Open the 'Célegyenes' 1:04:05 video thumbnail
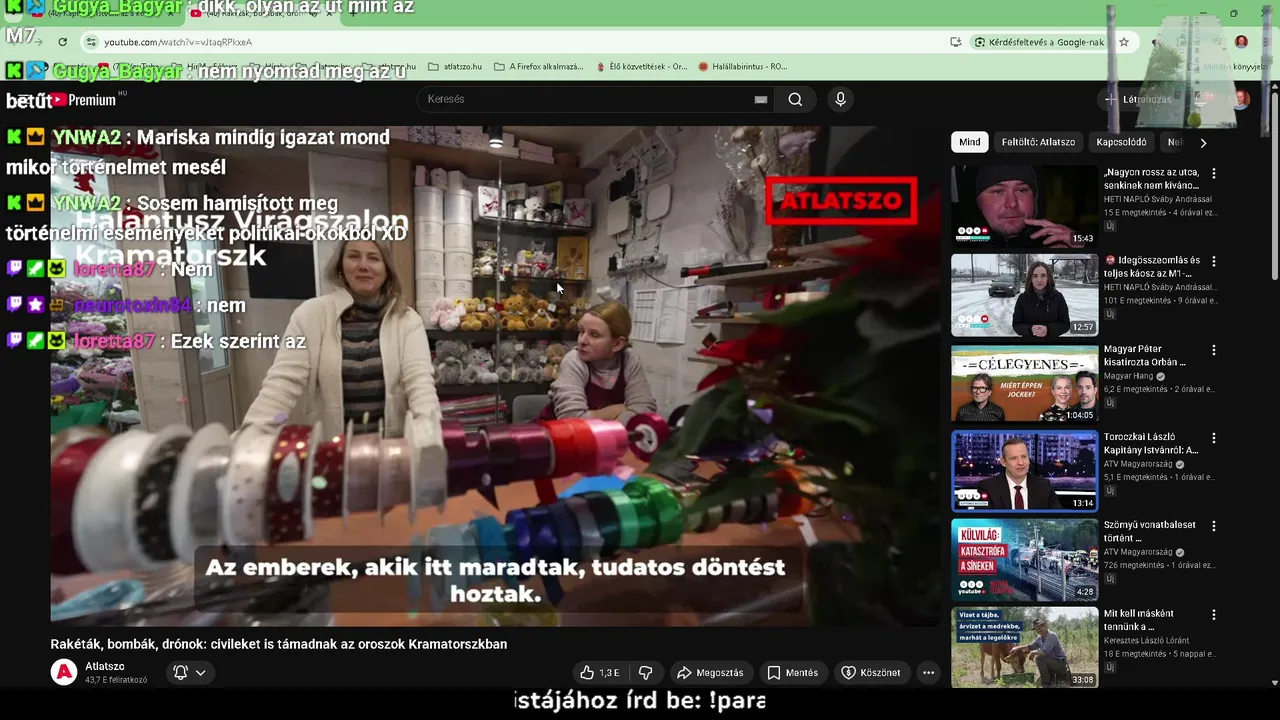This screenshot has width=1280, height=720. [x=1024, y=383]
